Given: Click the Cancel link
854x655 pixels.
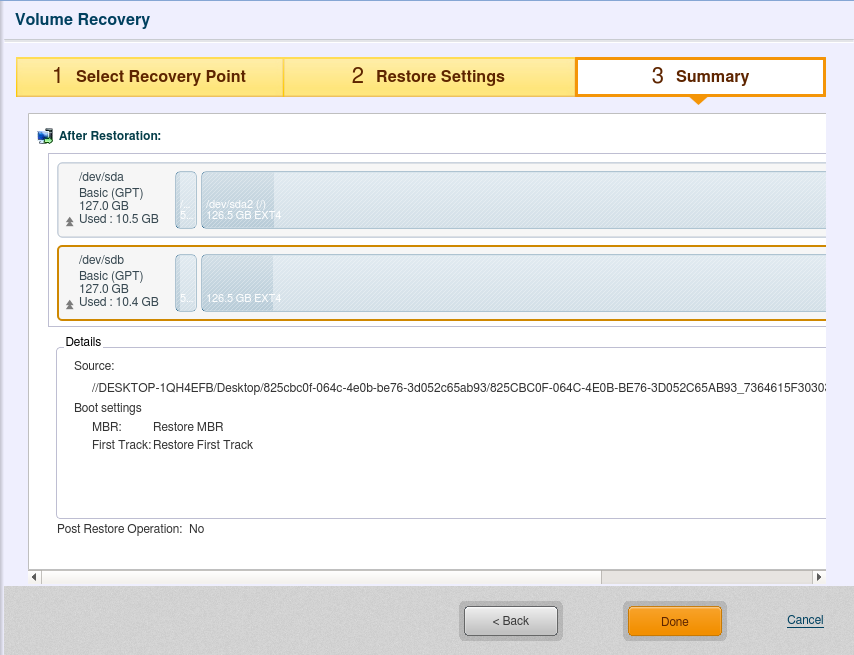Looking at the screenshot, I should [805, 620].
